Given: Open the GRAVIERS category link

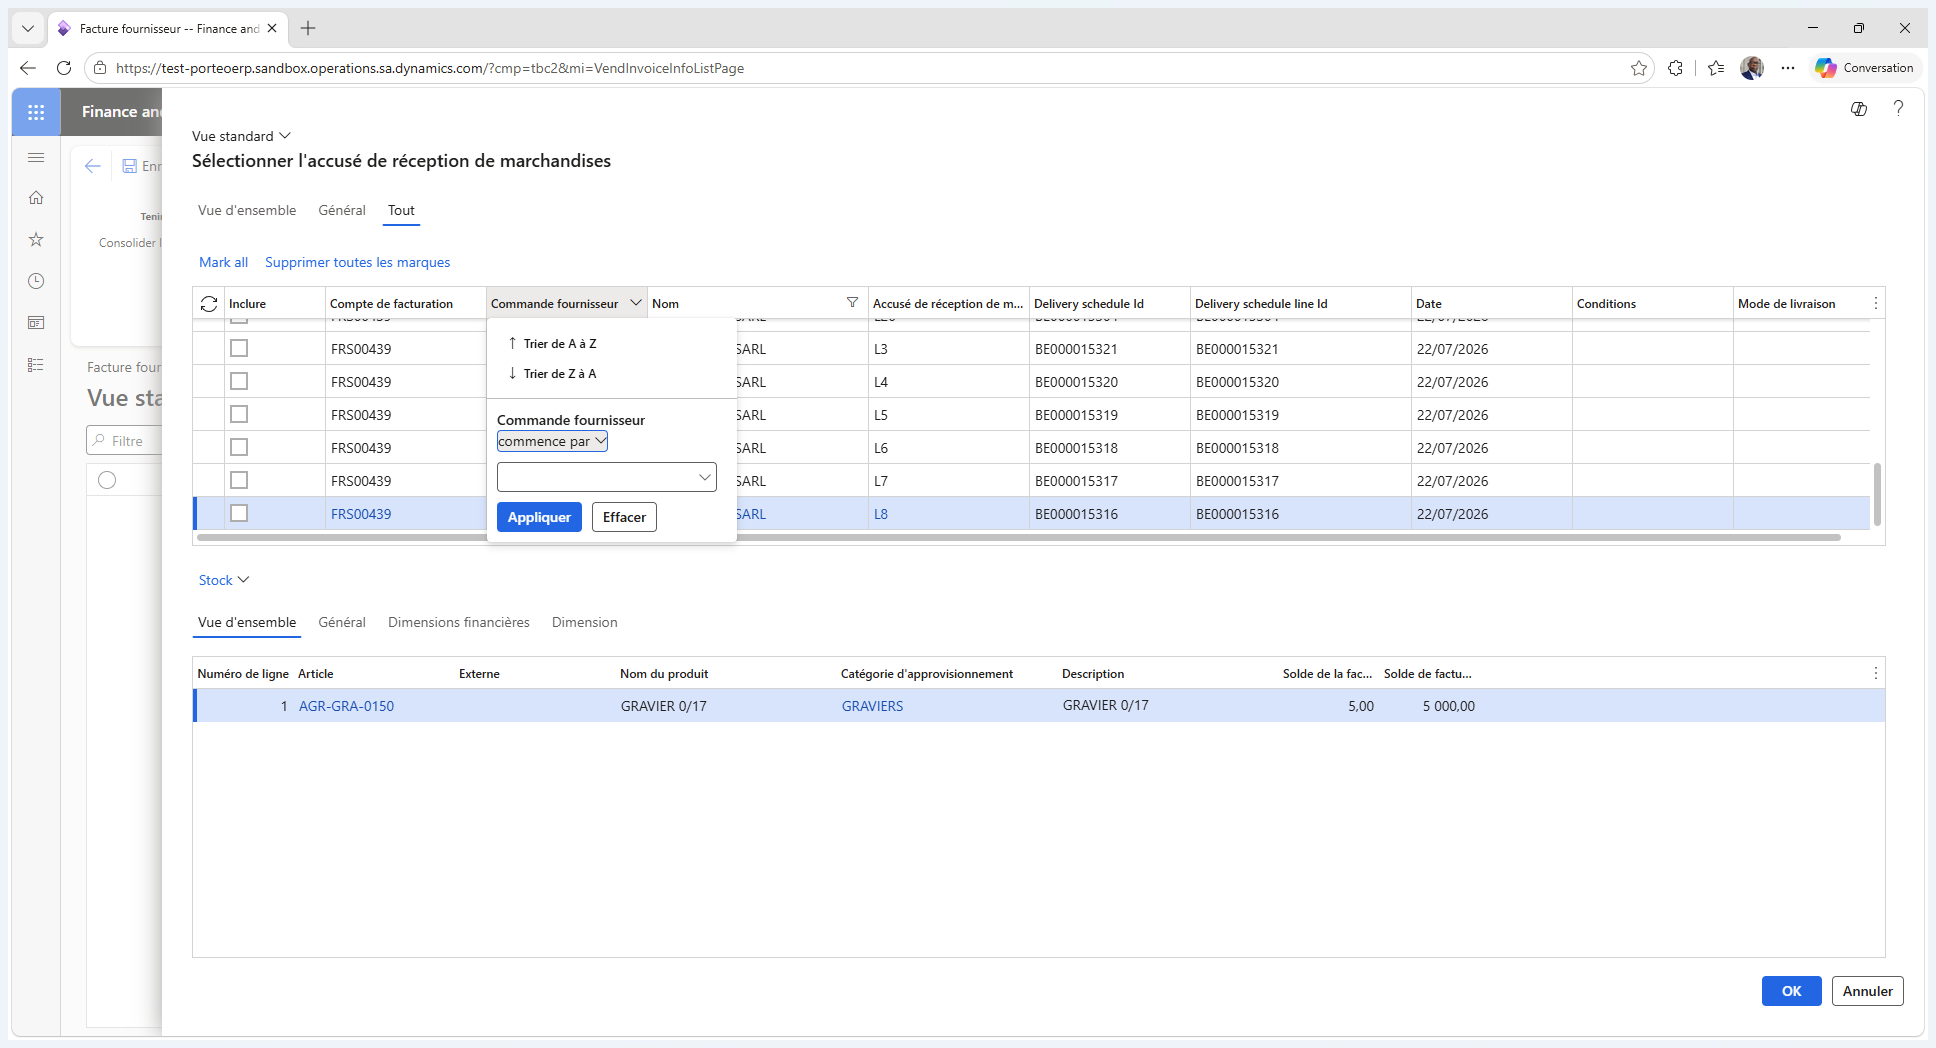Looking at the screenshot, I should [872, 706].
